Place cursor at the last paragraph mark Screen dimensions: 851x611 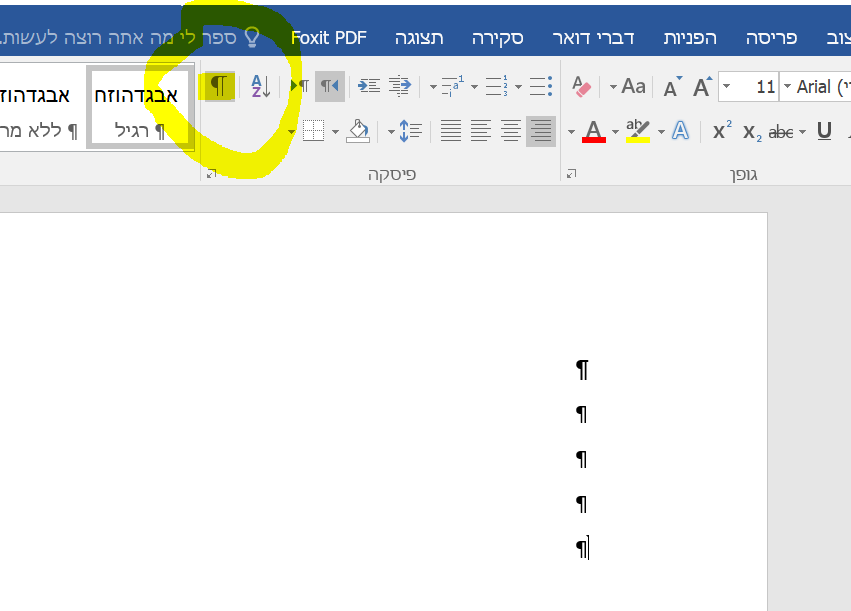pos(582,549)
